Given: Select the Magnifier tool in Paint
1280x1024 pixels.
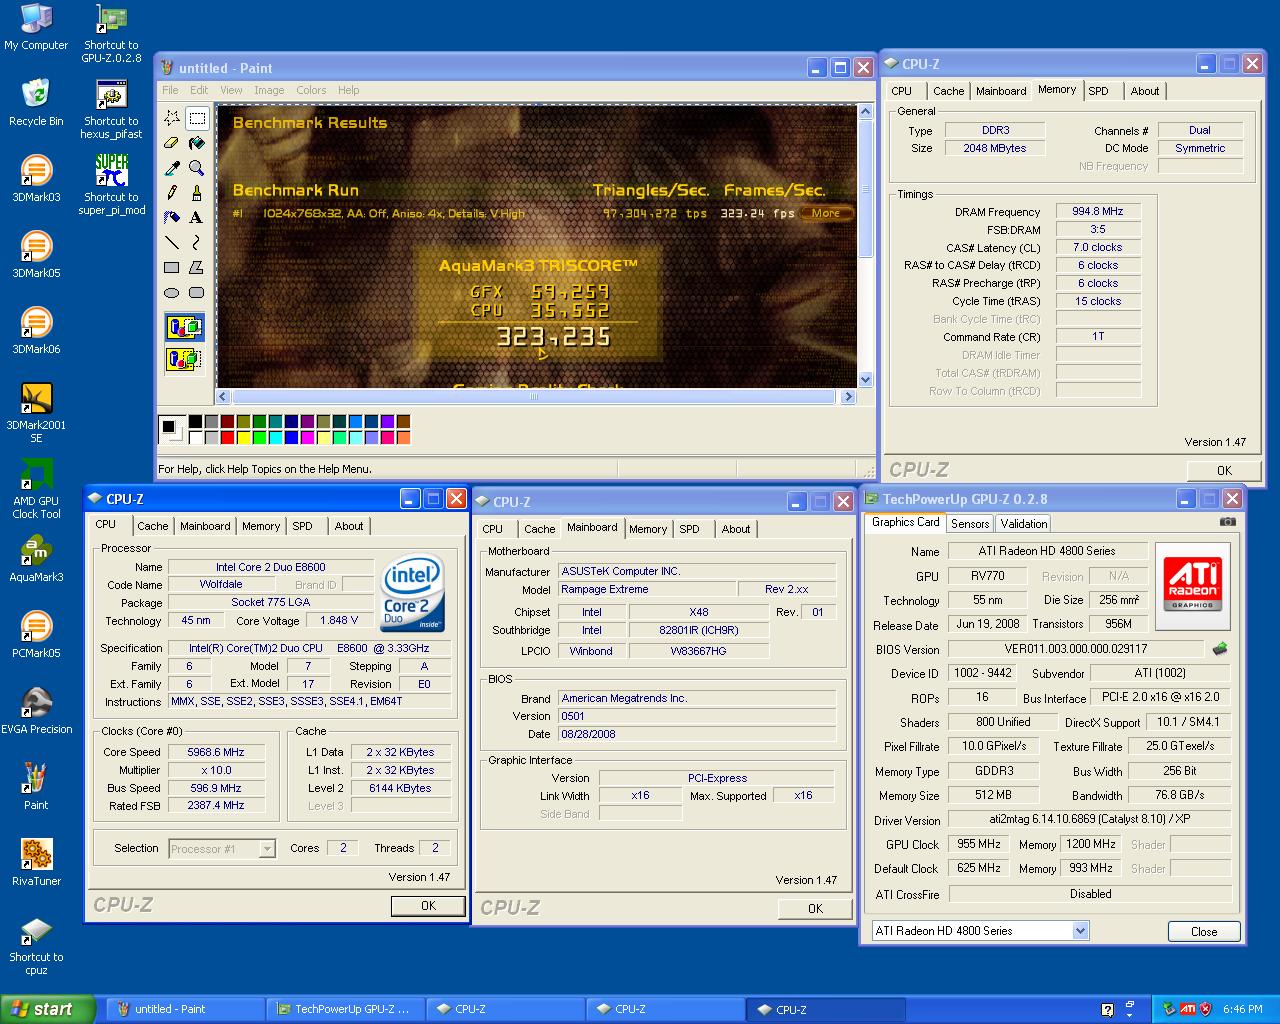Looking at the screenshot, I should tap(197, 168).
